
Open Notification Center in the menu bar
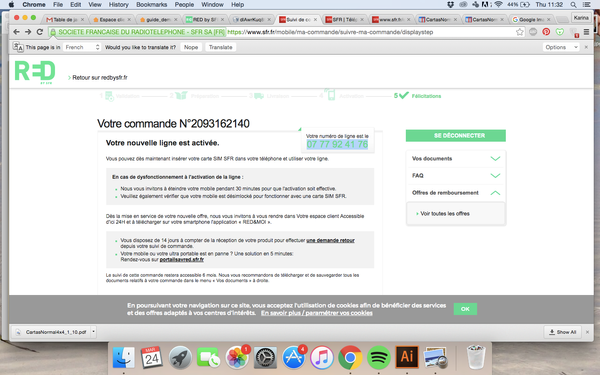pyautogui.click(x=586, y=5)
